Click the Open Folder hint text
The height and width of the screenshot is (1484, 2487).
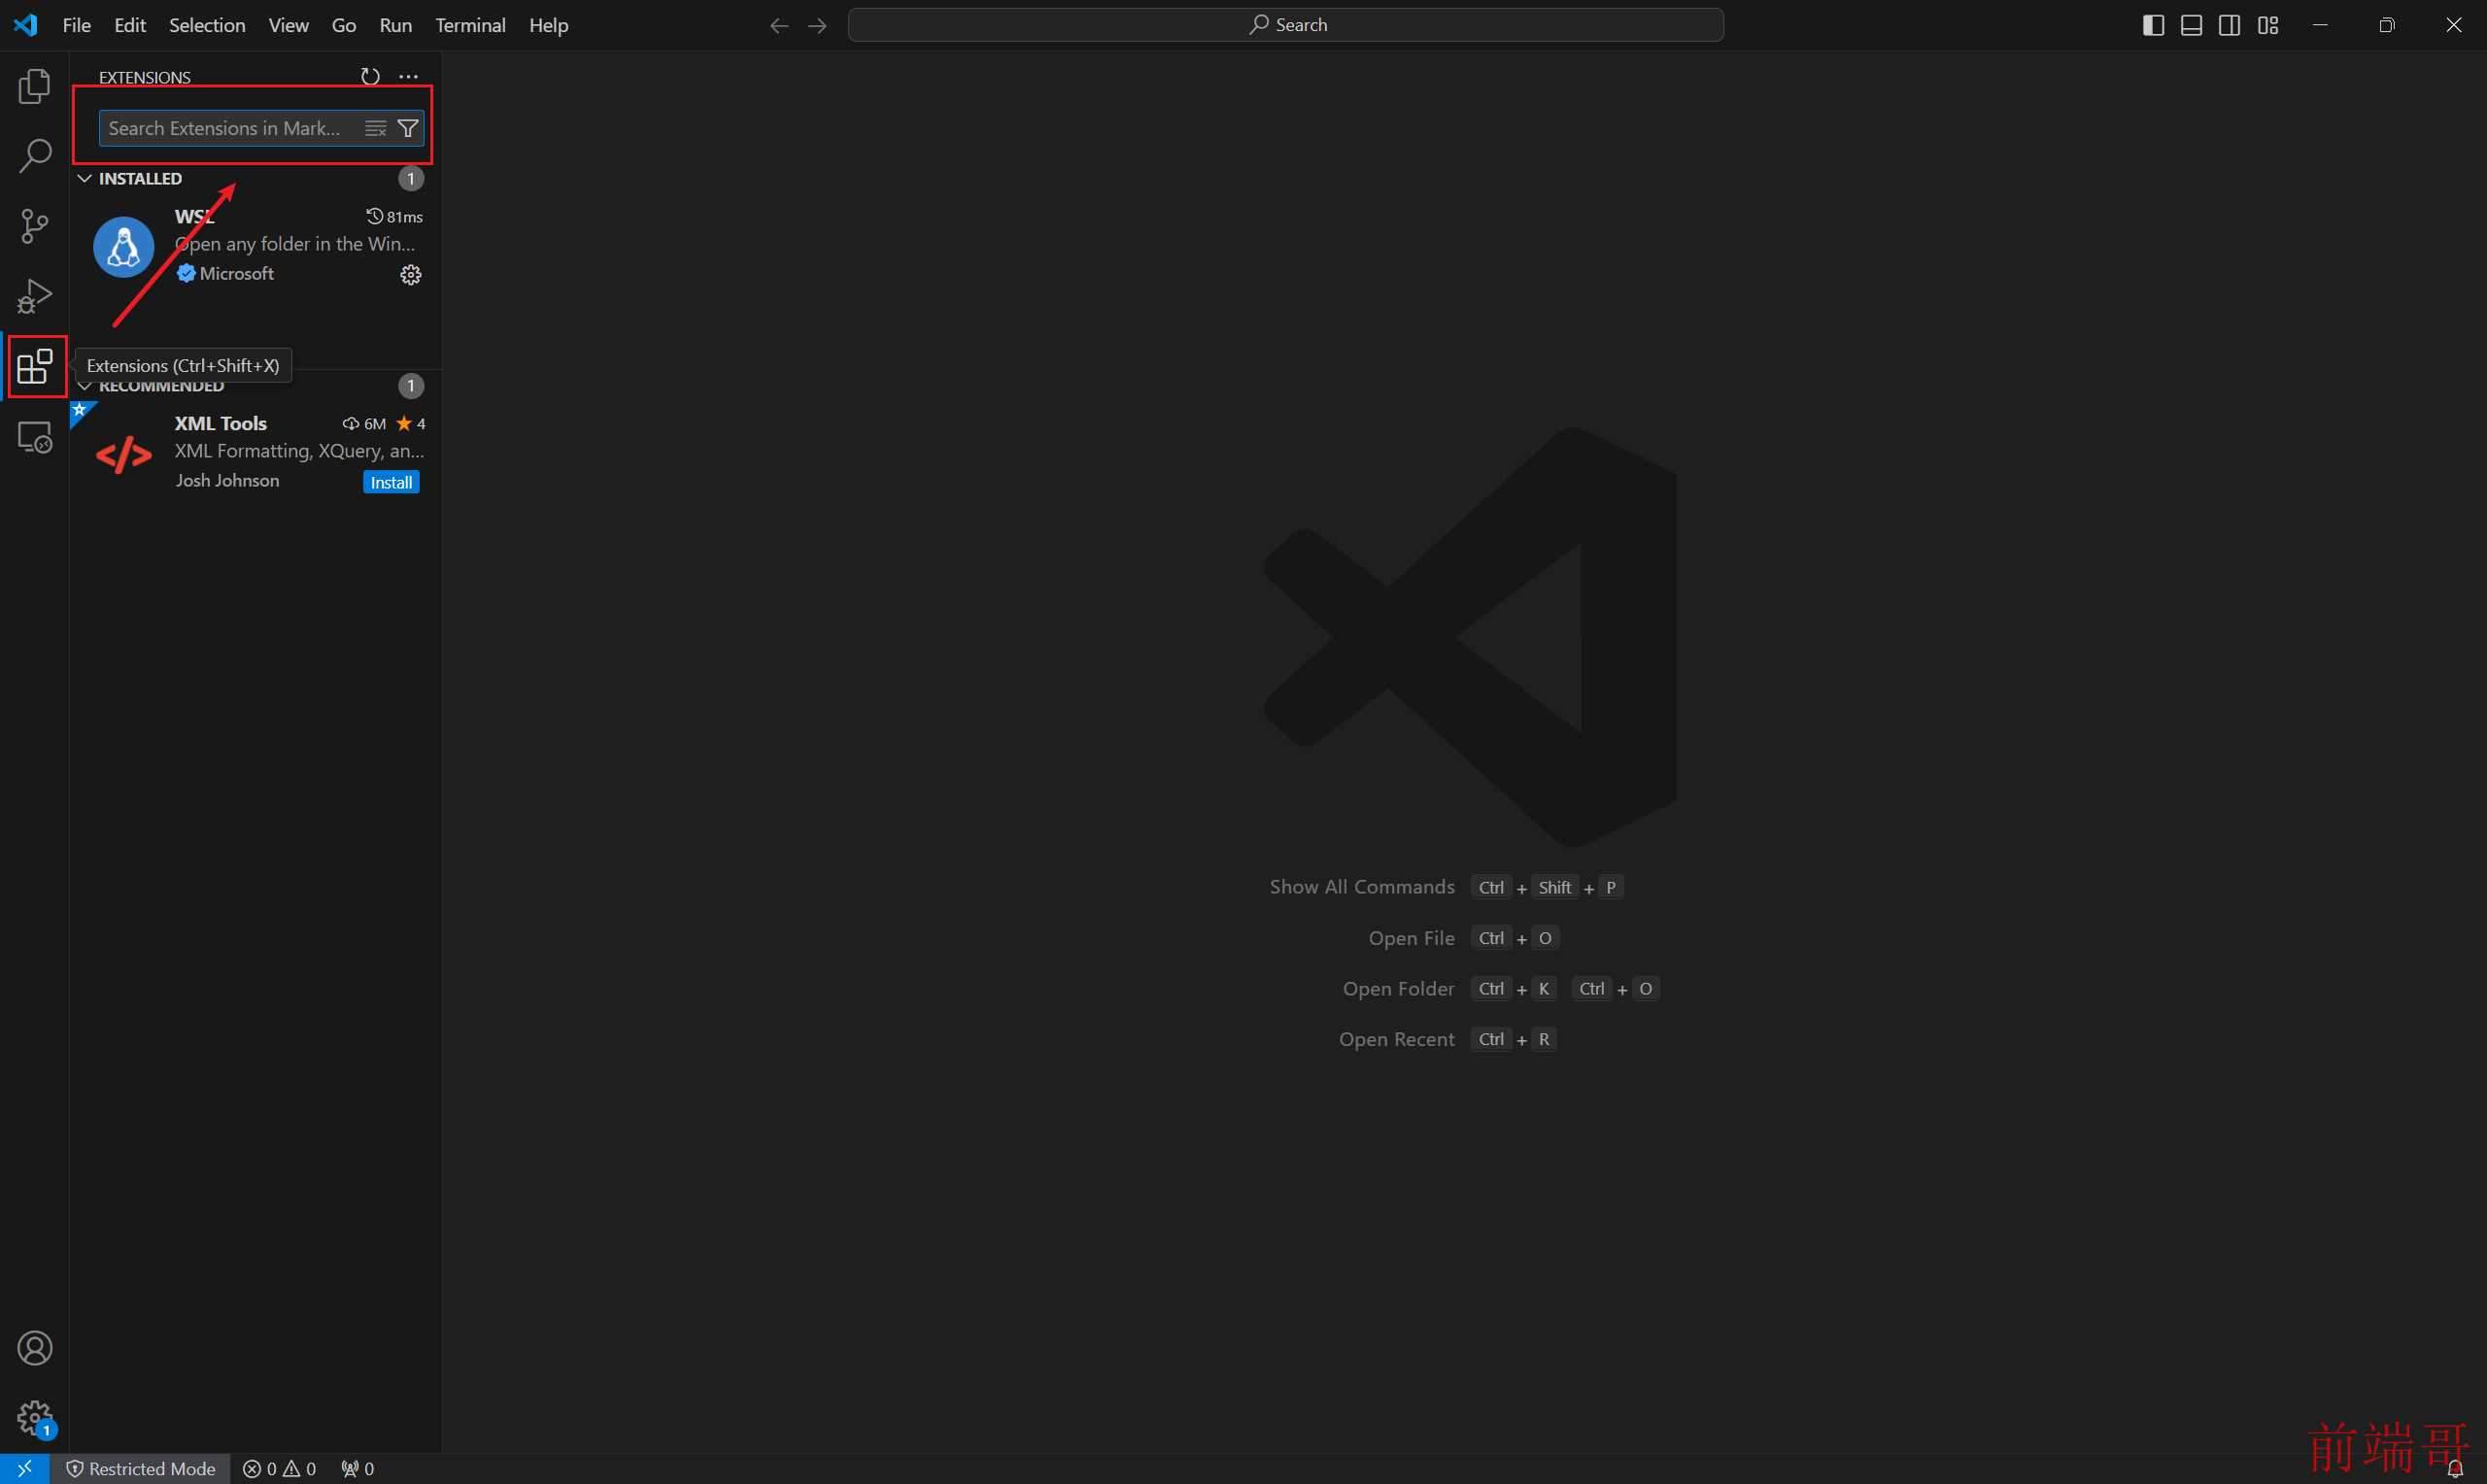pyautogui.click(x=1398, y=988)
